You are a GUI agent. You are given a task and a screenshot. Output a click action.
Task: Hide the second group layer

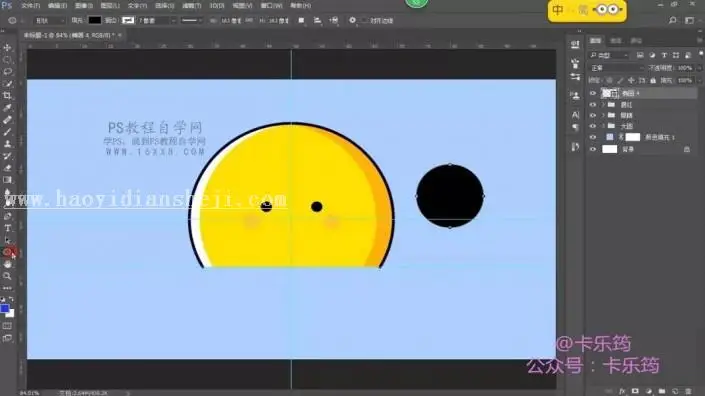coord(593,116)
